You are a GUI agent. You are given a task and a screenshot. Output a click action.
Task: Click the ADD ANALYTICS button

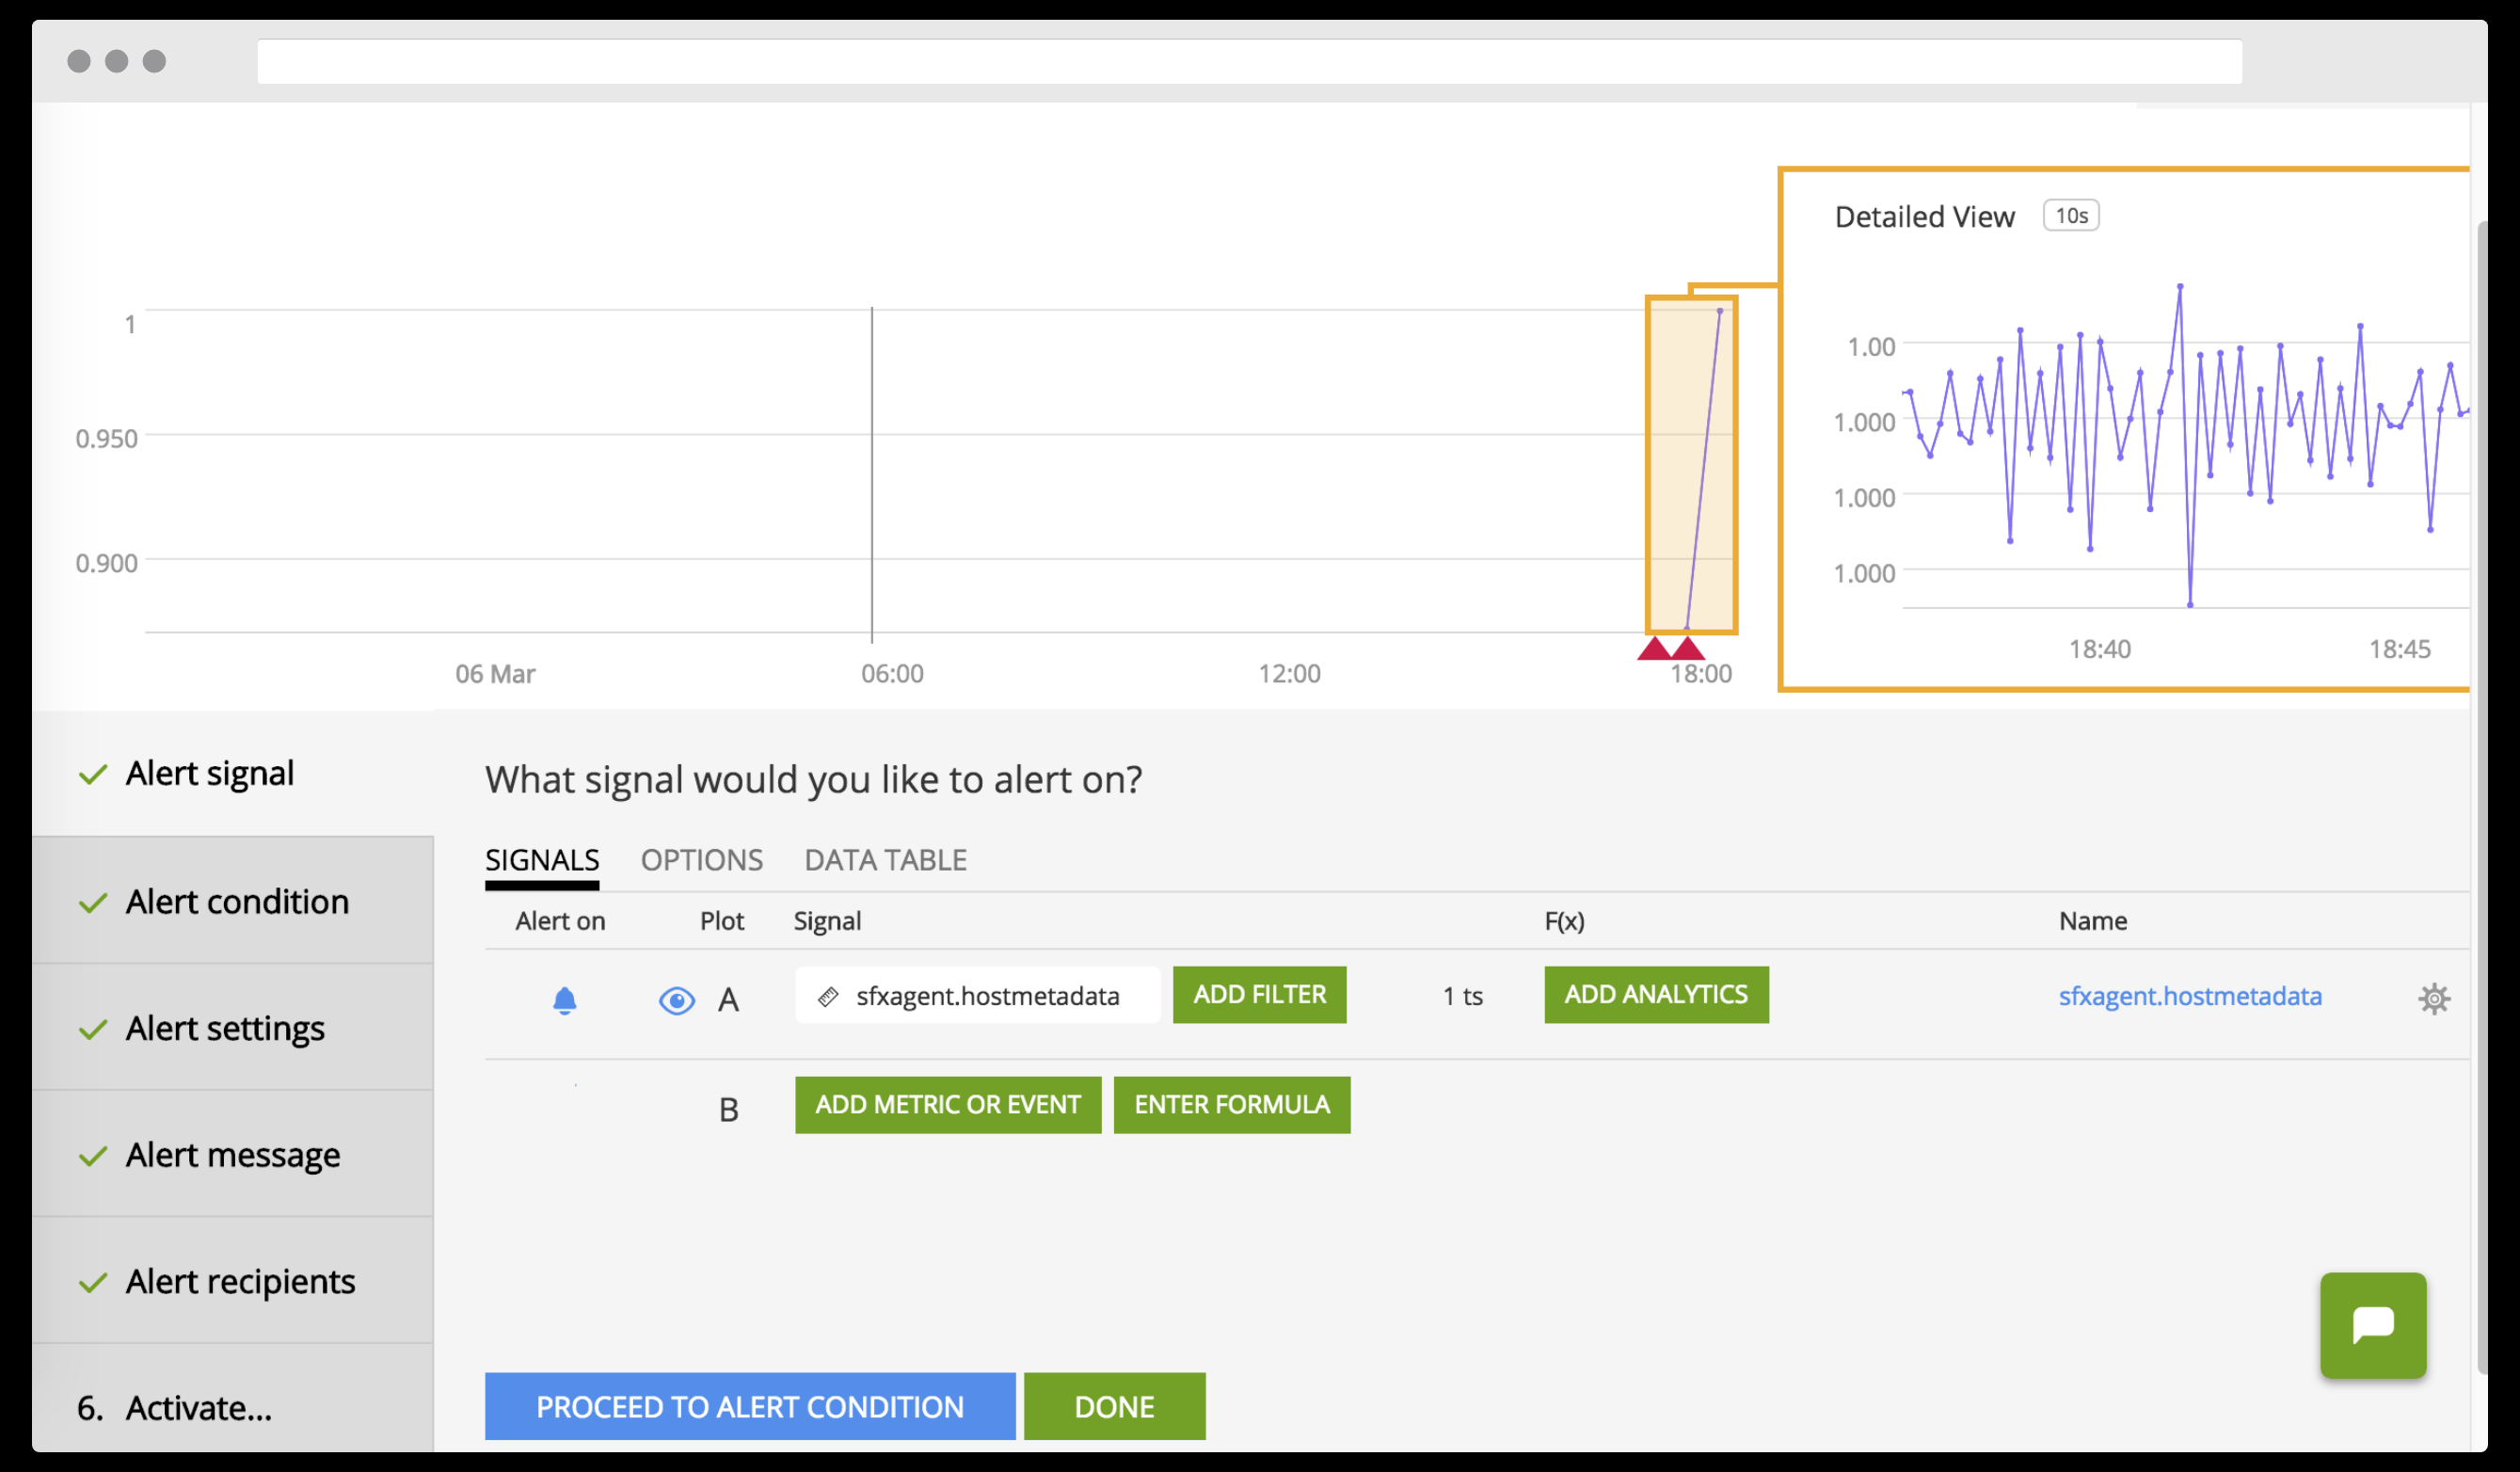pos(1655,994)
